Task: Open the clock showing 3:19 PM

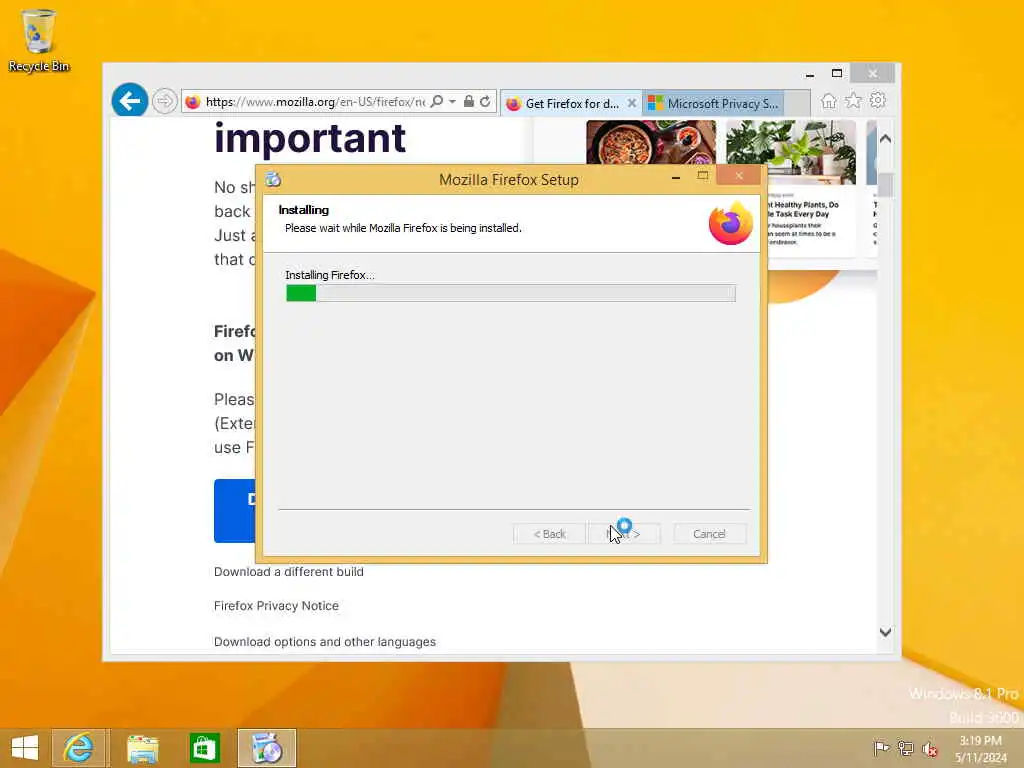Action: click(x=980, y=748)
